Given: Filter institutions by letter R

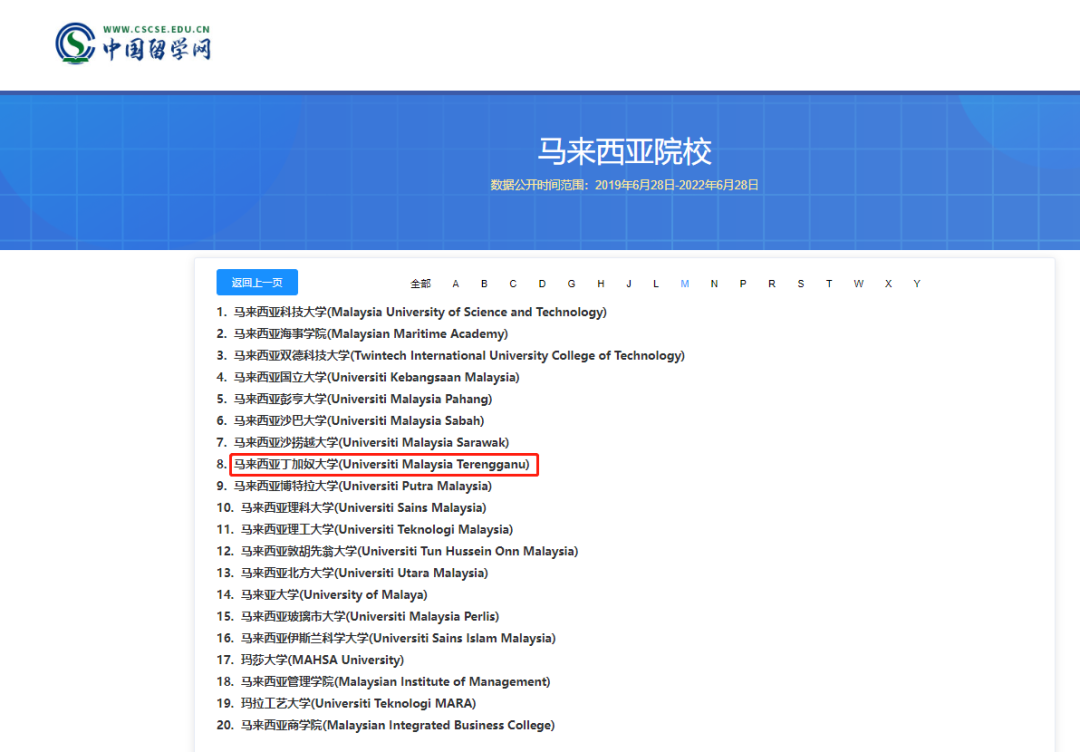Looking at the screenshot, I should (x=771, y=284).
